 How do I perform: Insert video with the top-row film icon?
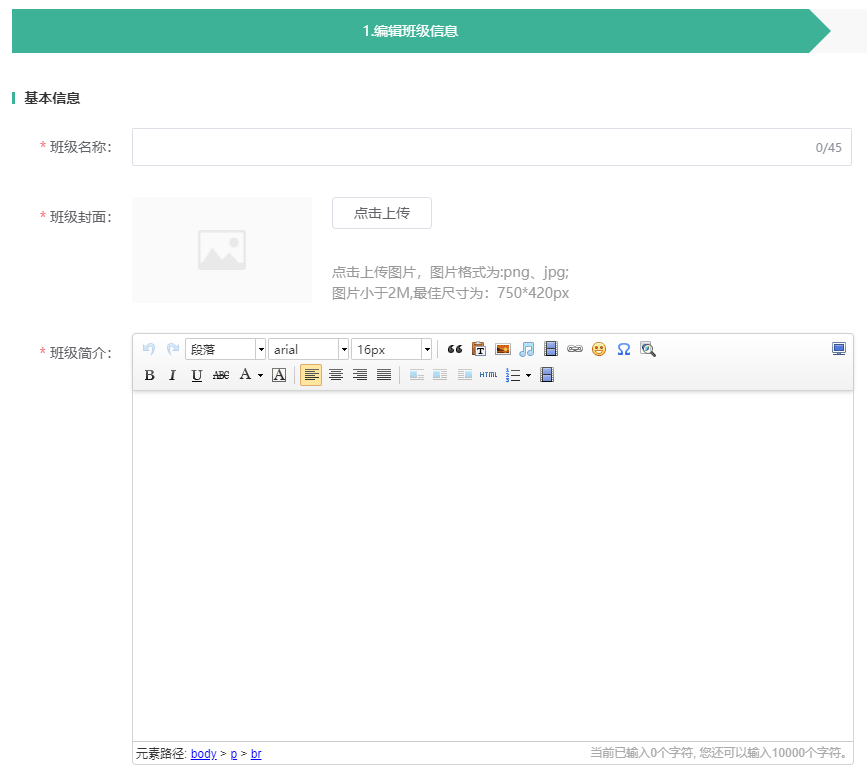point(551,348)
